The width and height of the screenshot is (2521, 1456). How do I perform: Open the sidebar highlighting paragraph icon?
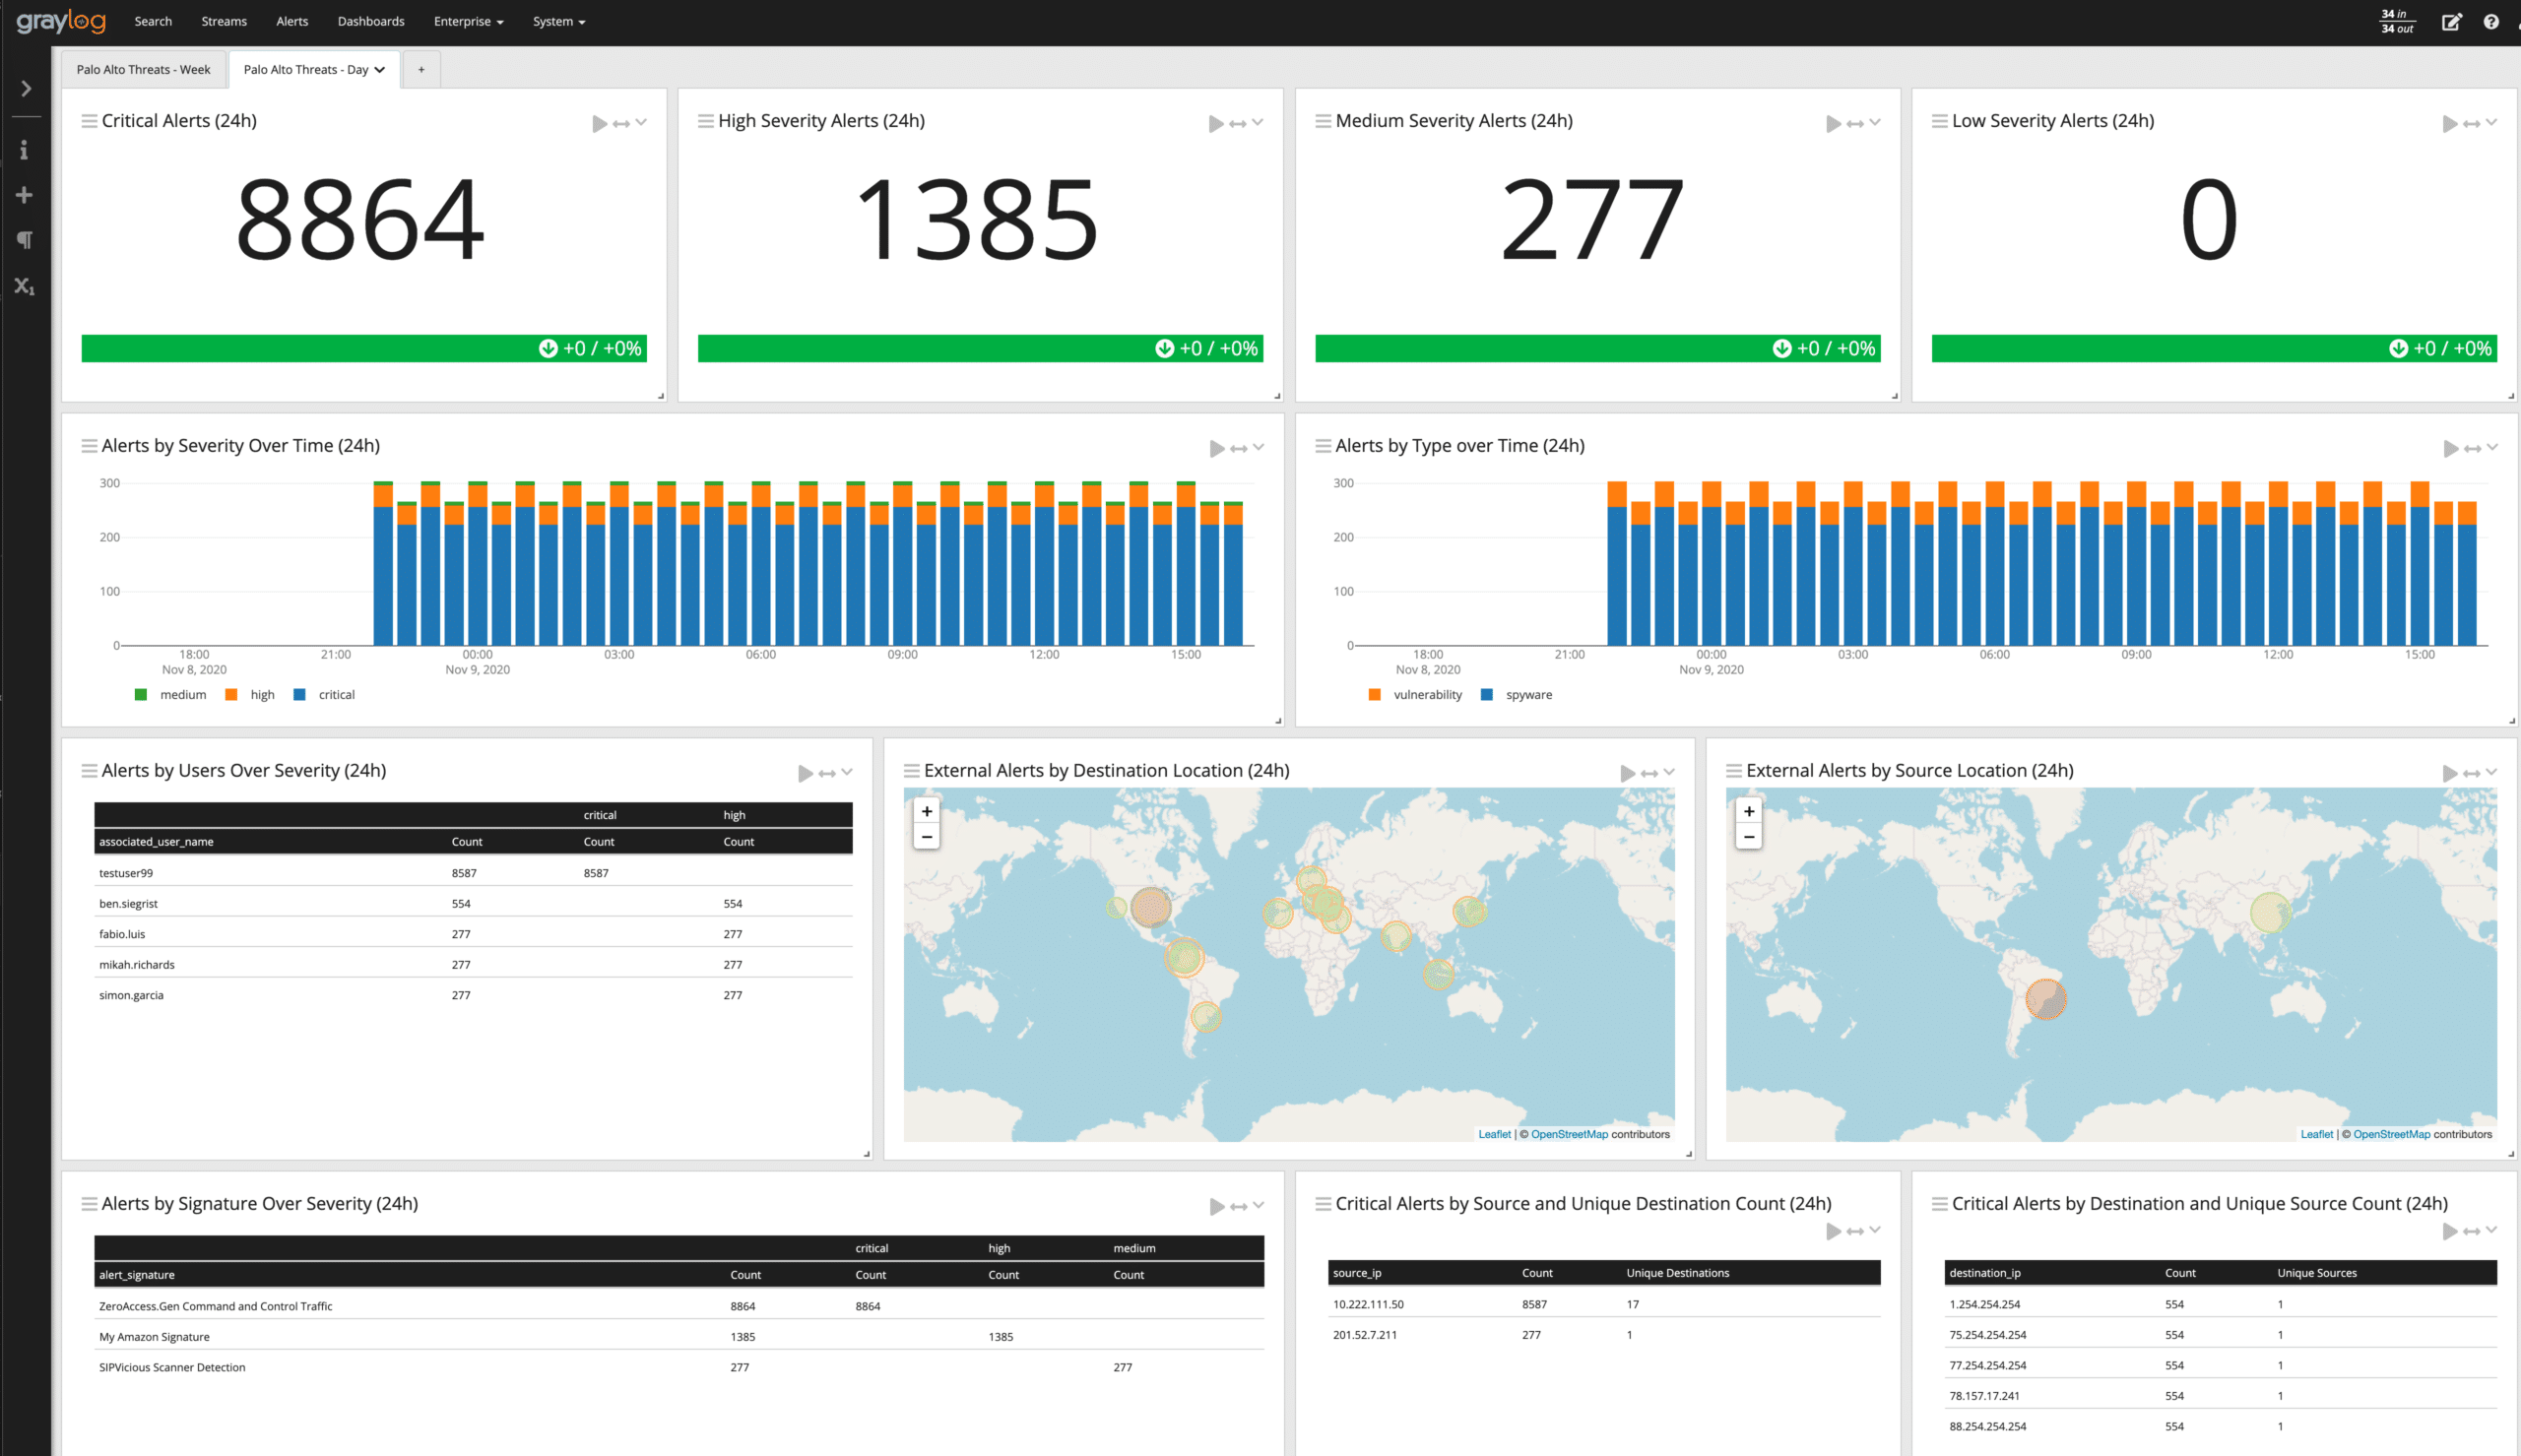[x=25, y=240]
